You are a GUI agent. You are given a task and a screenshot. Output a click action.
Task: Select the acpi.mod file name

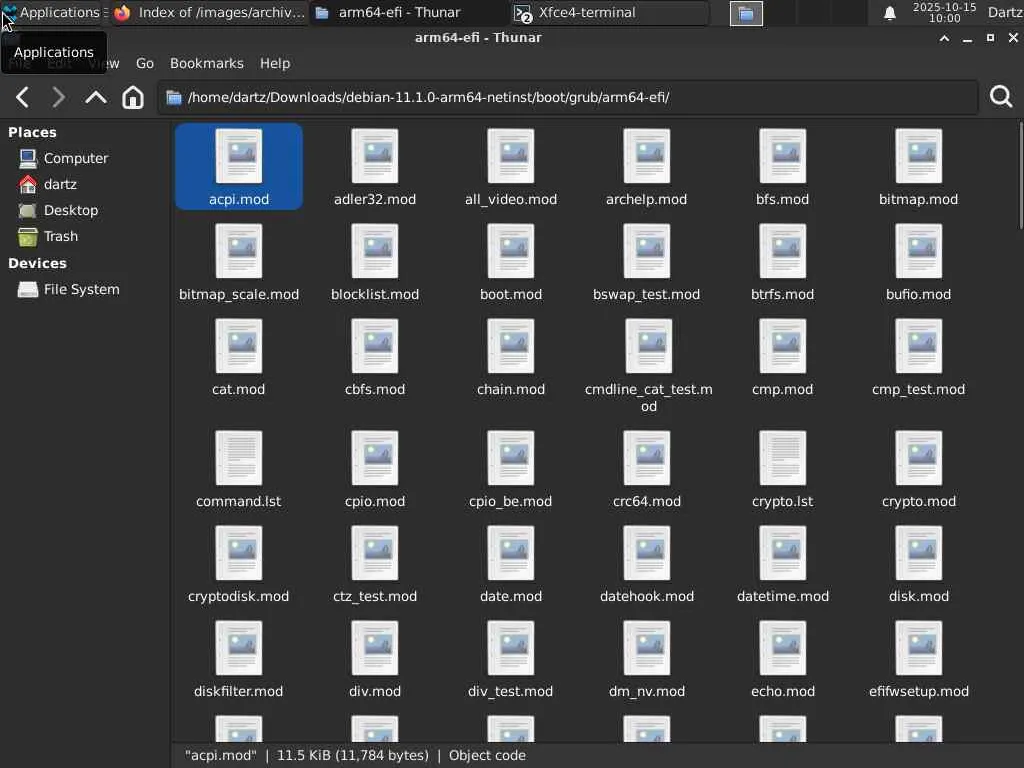pos(239,199)
